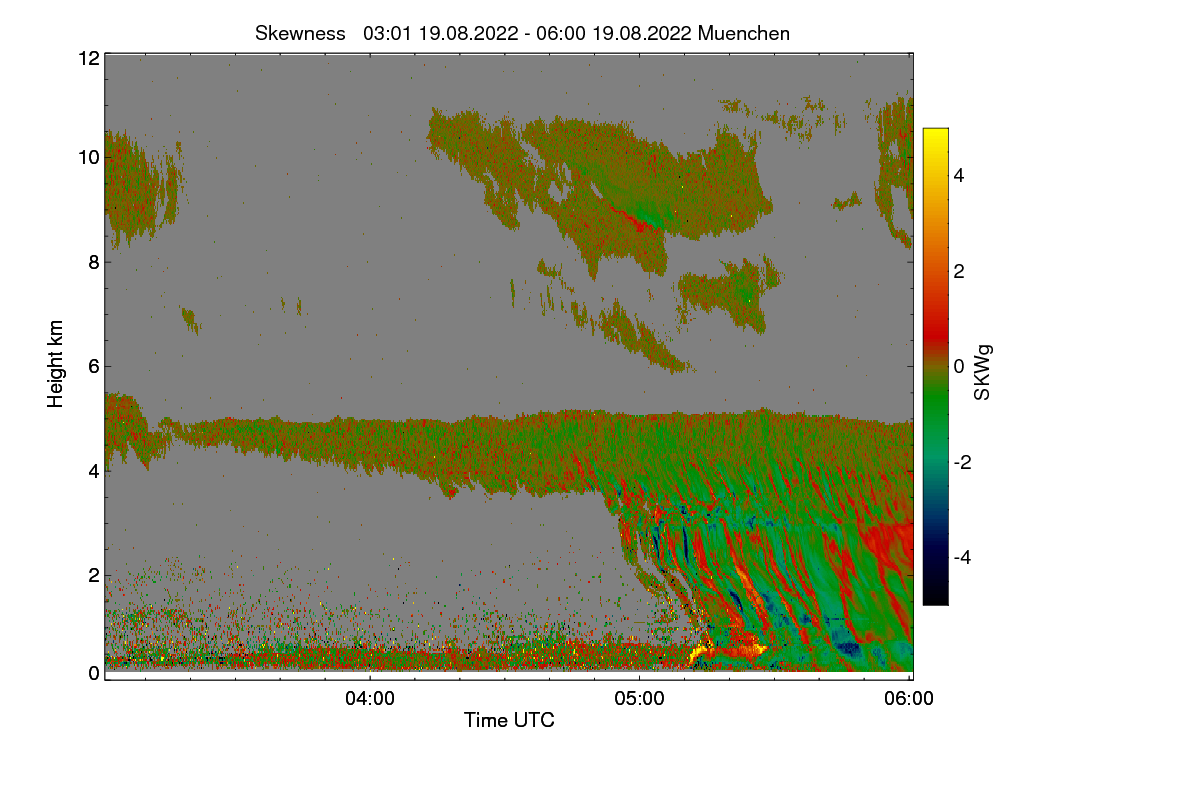Click colorbar tick label 2
This screenshot has height=800, width=1200.
tap(958, 271)
